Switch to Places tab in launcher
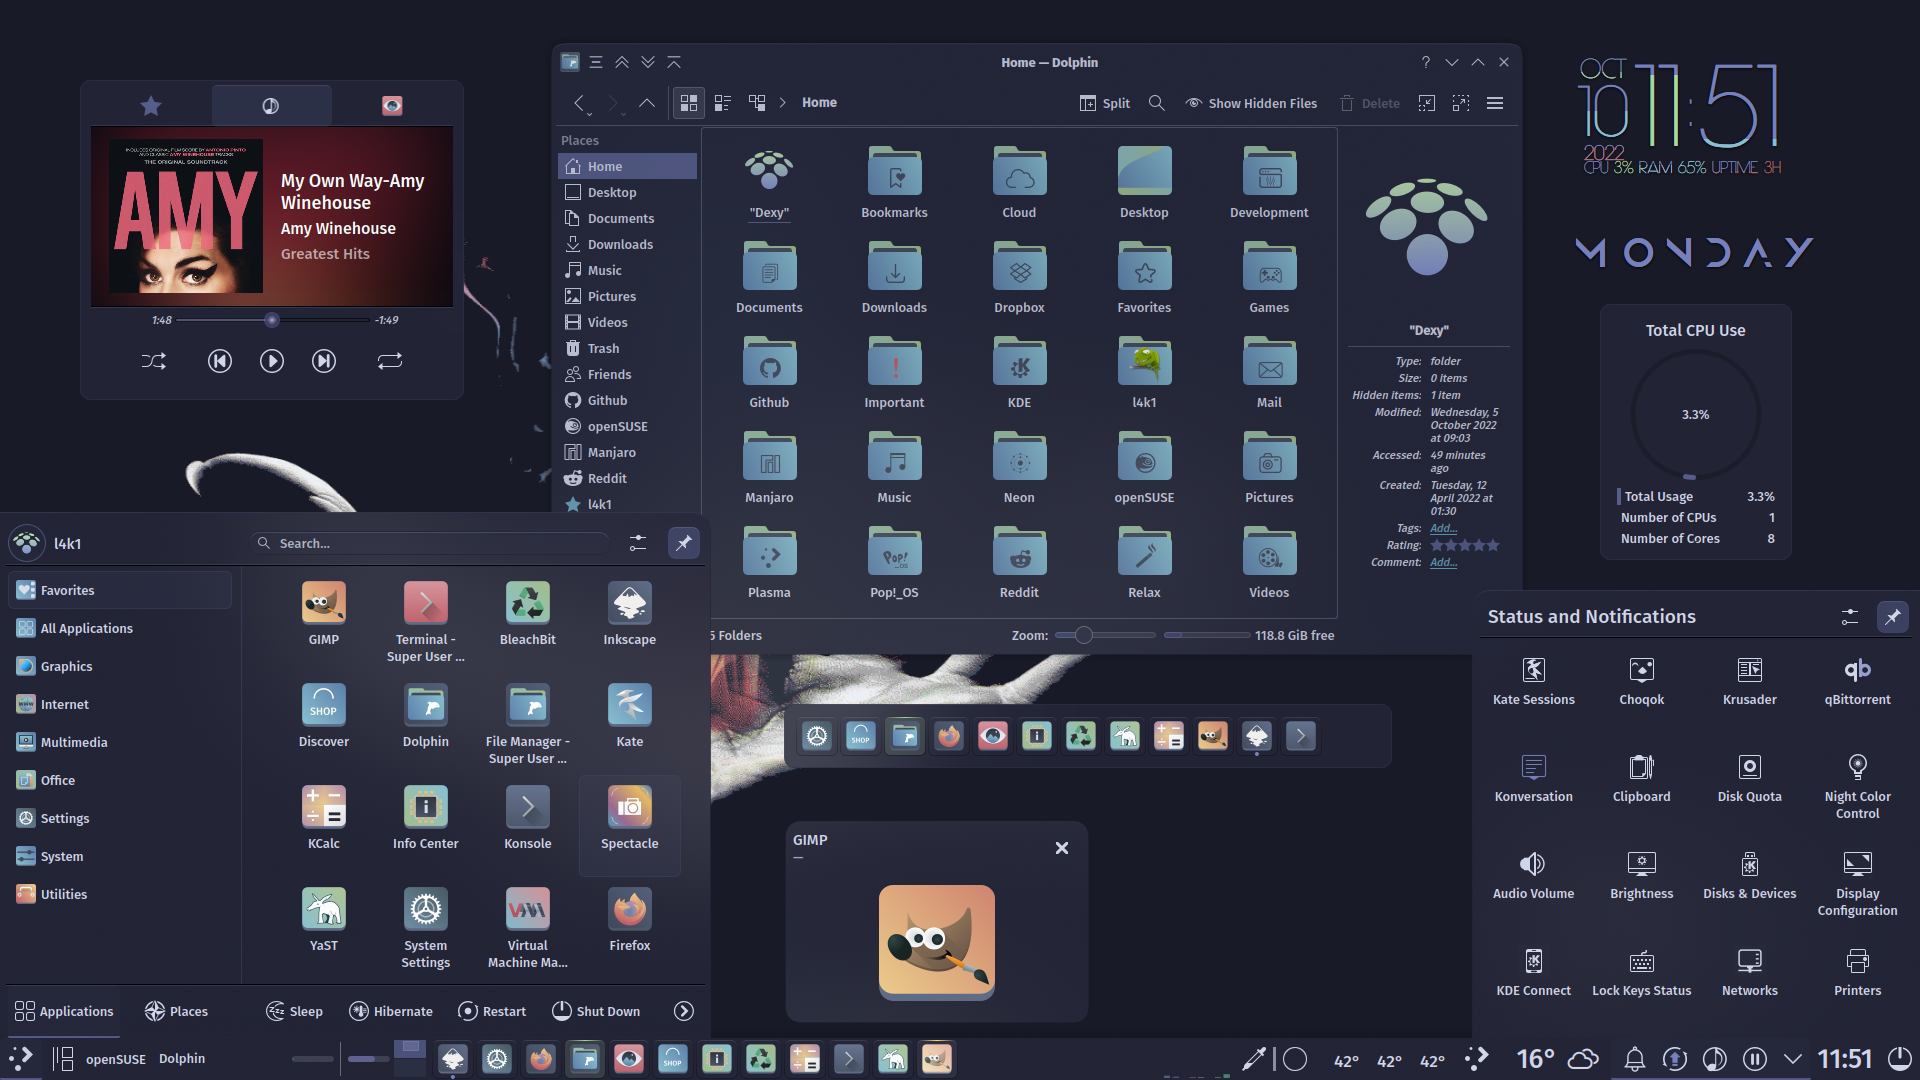The width and height of the screenshot is (1920, 1080). (x=176, y=1011)
